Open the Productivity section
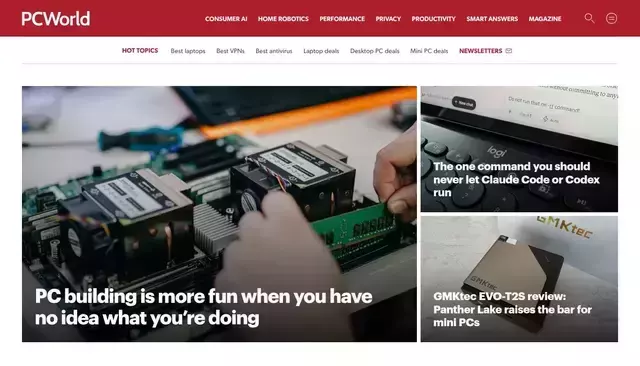The image size is (640, 366). pyautogui.click(x=433, y=19)
